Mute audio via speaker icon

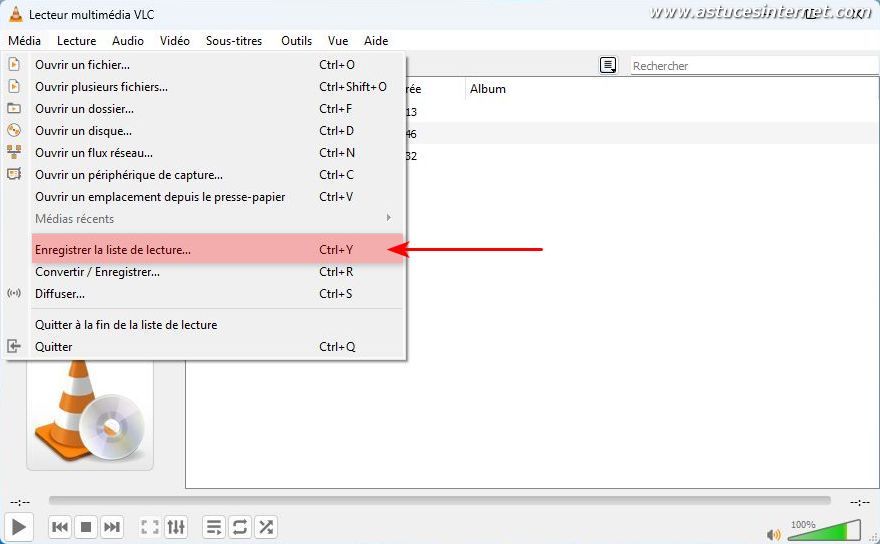tap(773, 534)
